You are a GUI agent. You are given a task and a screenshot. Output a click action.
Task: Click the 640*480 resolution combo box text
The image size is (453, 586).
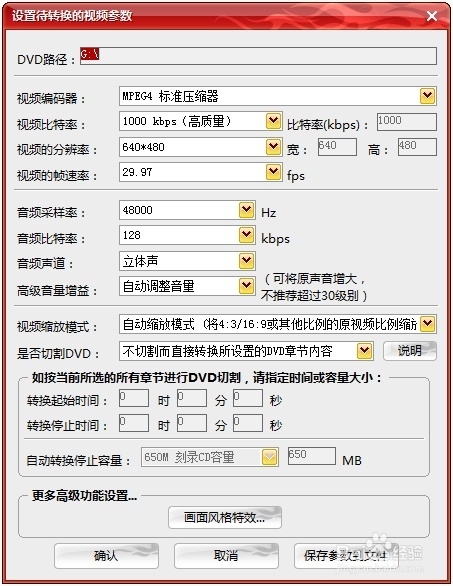pyautogui.click(x=144, y=147)
